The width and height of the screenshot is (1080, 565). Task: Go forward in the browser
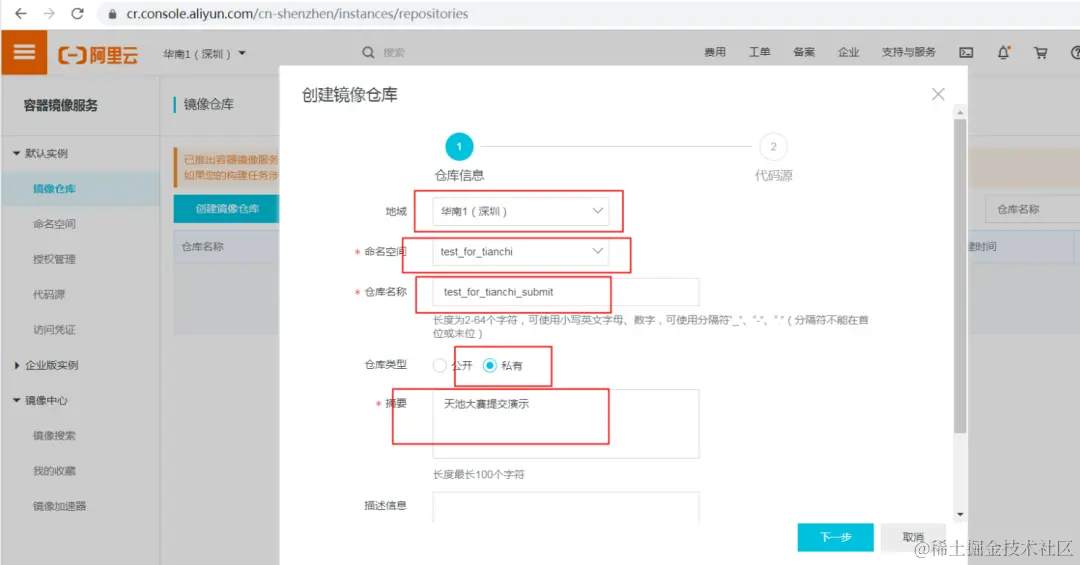(x=49, y=14)
